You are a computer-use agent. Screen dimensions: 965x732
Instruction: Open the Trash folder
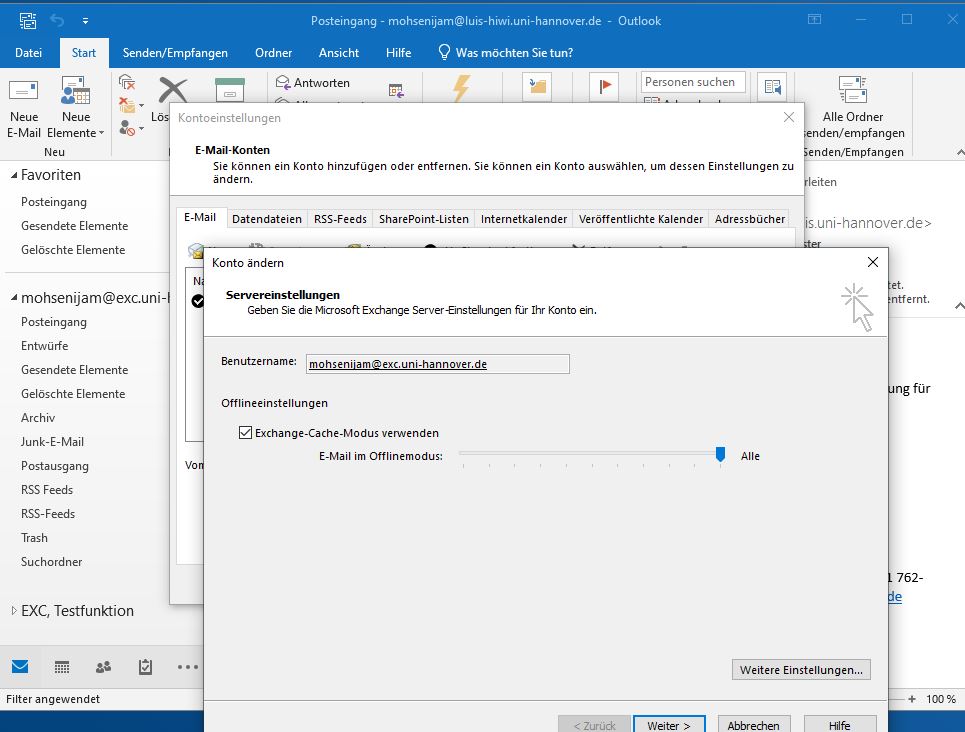(x=34, y=538)
